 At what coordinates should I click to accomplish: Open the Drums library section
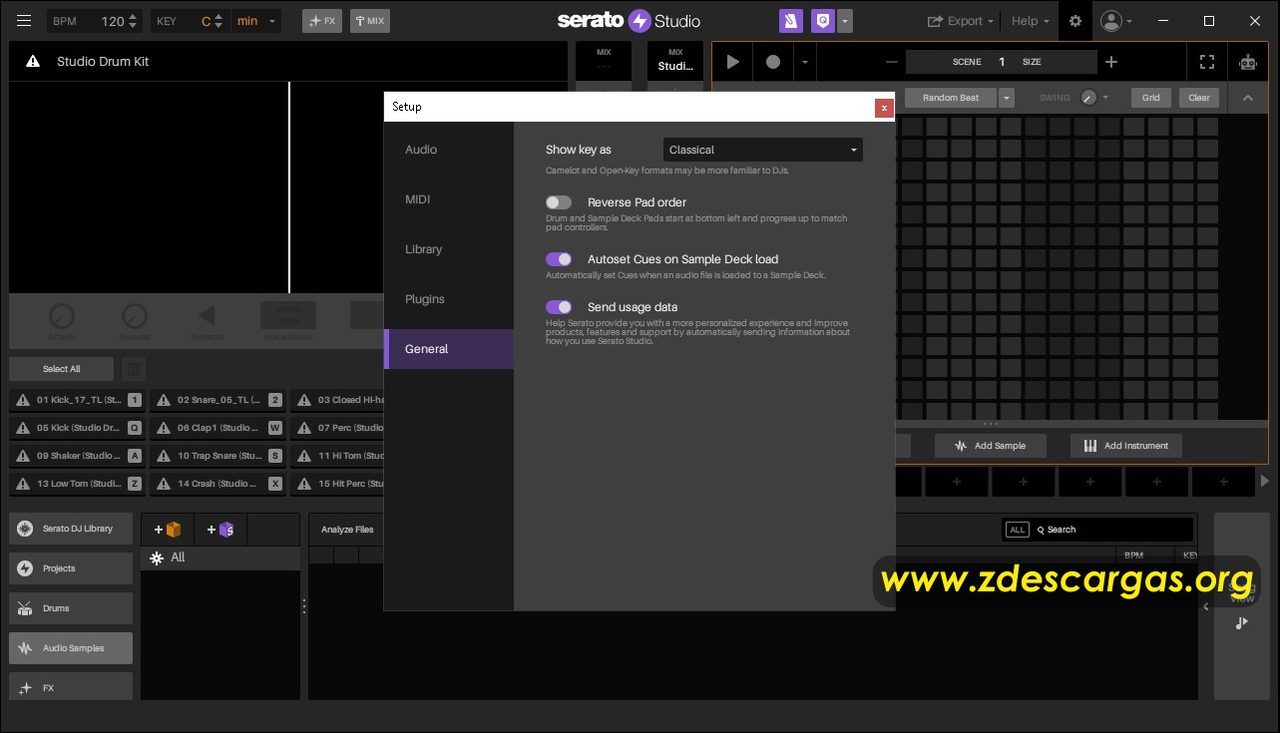pos(71,609)
